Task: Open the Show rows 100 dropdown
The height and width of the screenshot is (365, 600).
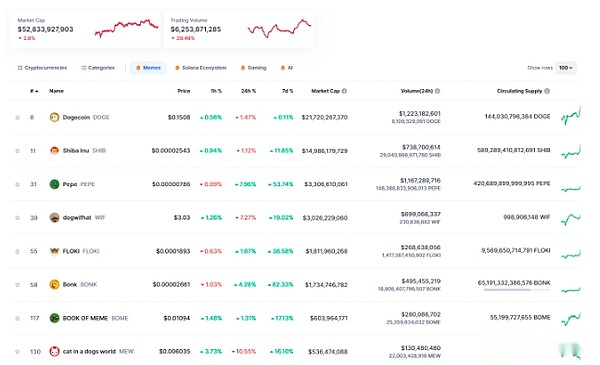Action: (x=566, y=68)
